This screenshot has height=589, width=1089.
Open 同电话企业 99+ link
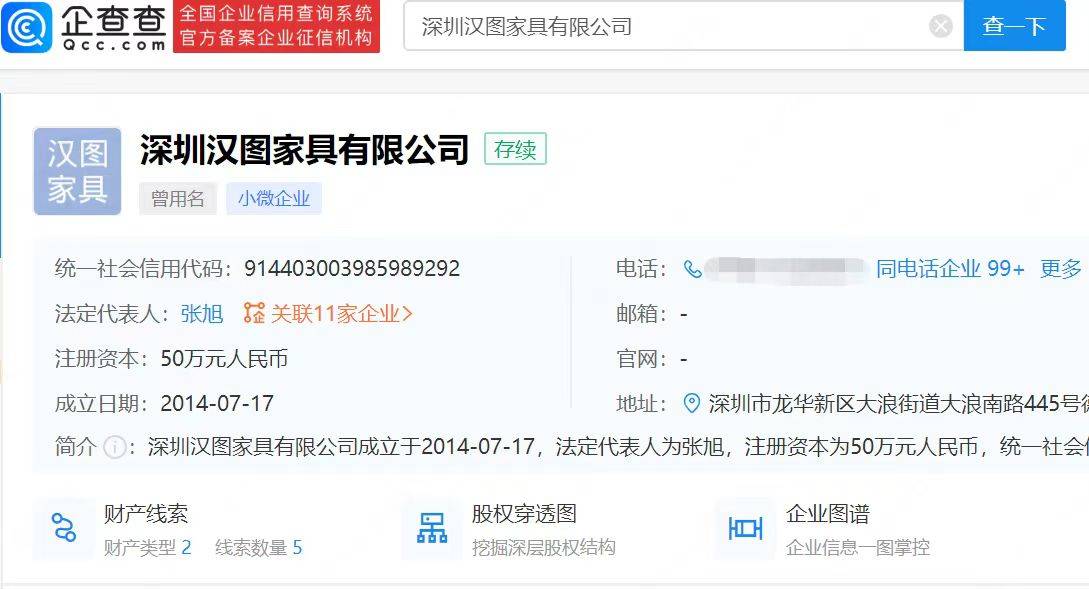[x=949, y=269]
